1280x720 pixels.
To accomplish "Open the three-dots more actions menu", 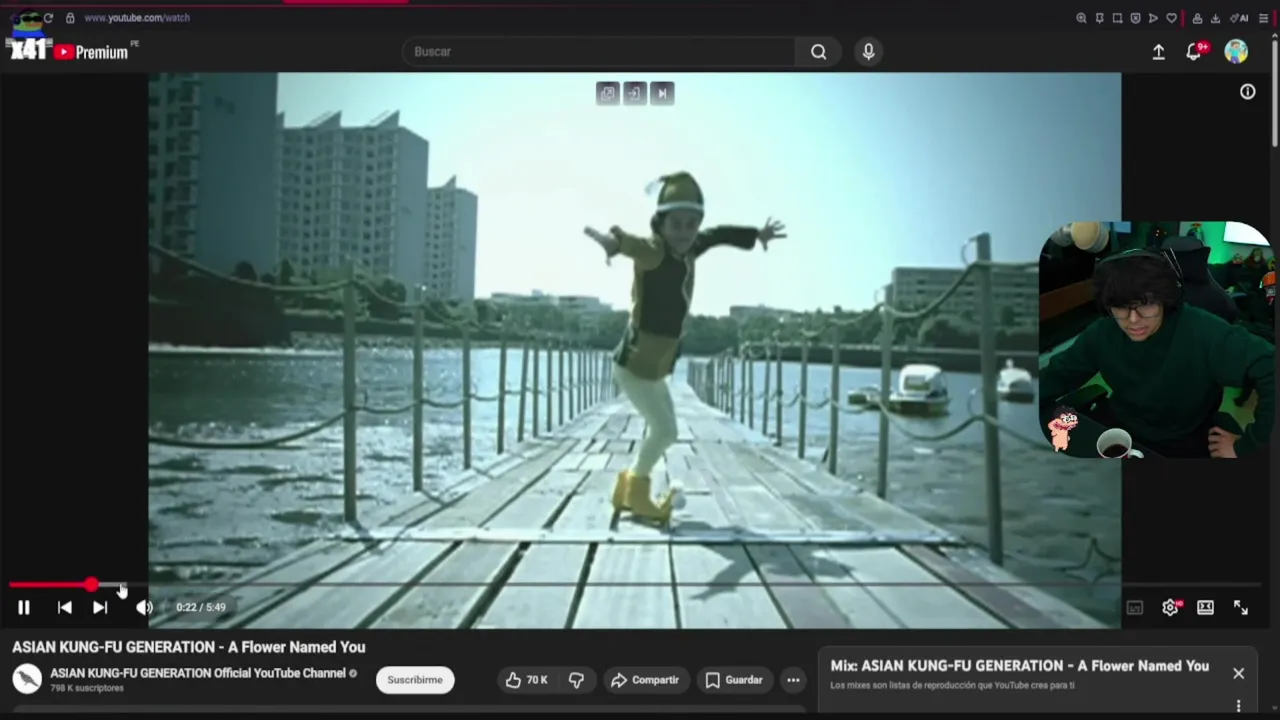I will tap(793, 680).
